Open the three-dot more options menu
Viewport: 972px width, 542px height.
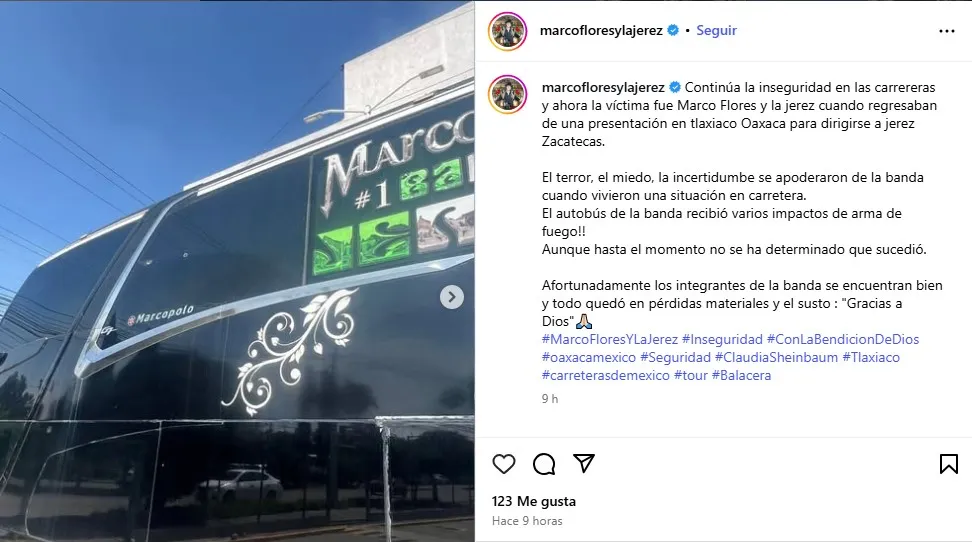947,31
